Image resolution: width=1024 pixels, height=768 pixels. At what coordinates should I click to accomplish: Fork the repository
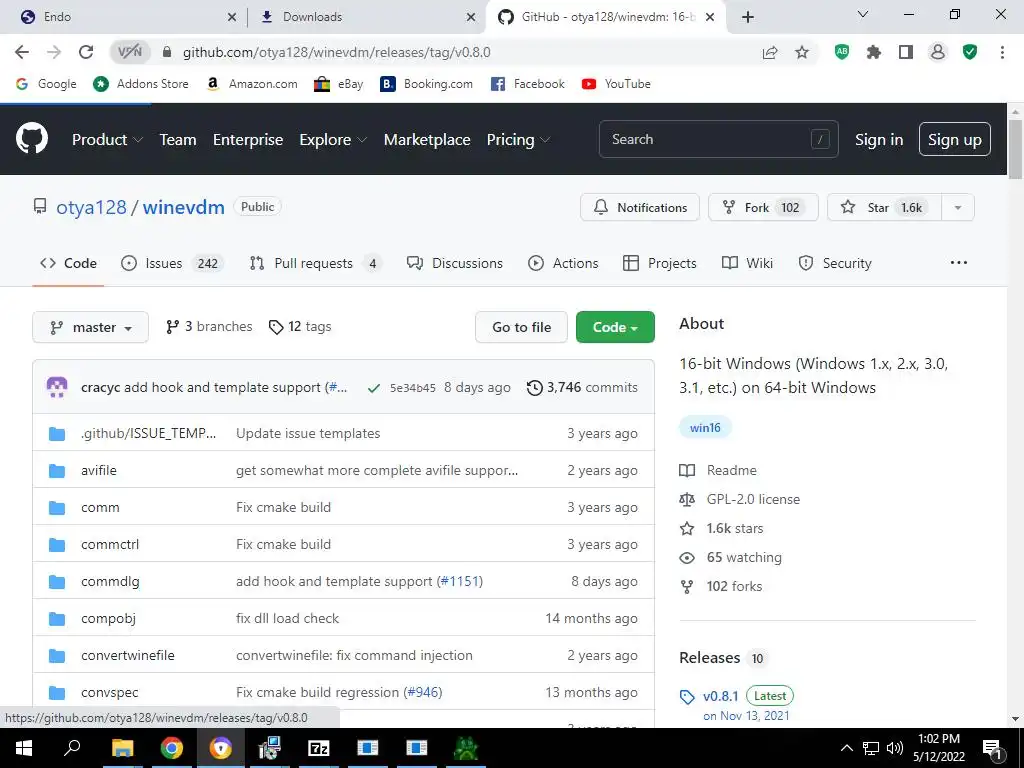[x=763, y=208]
